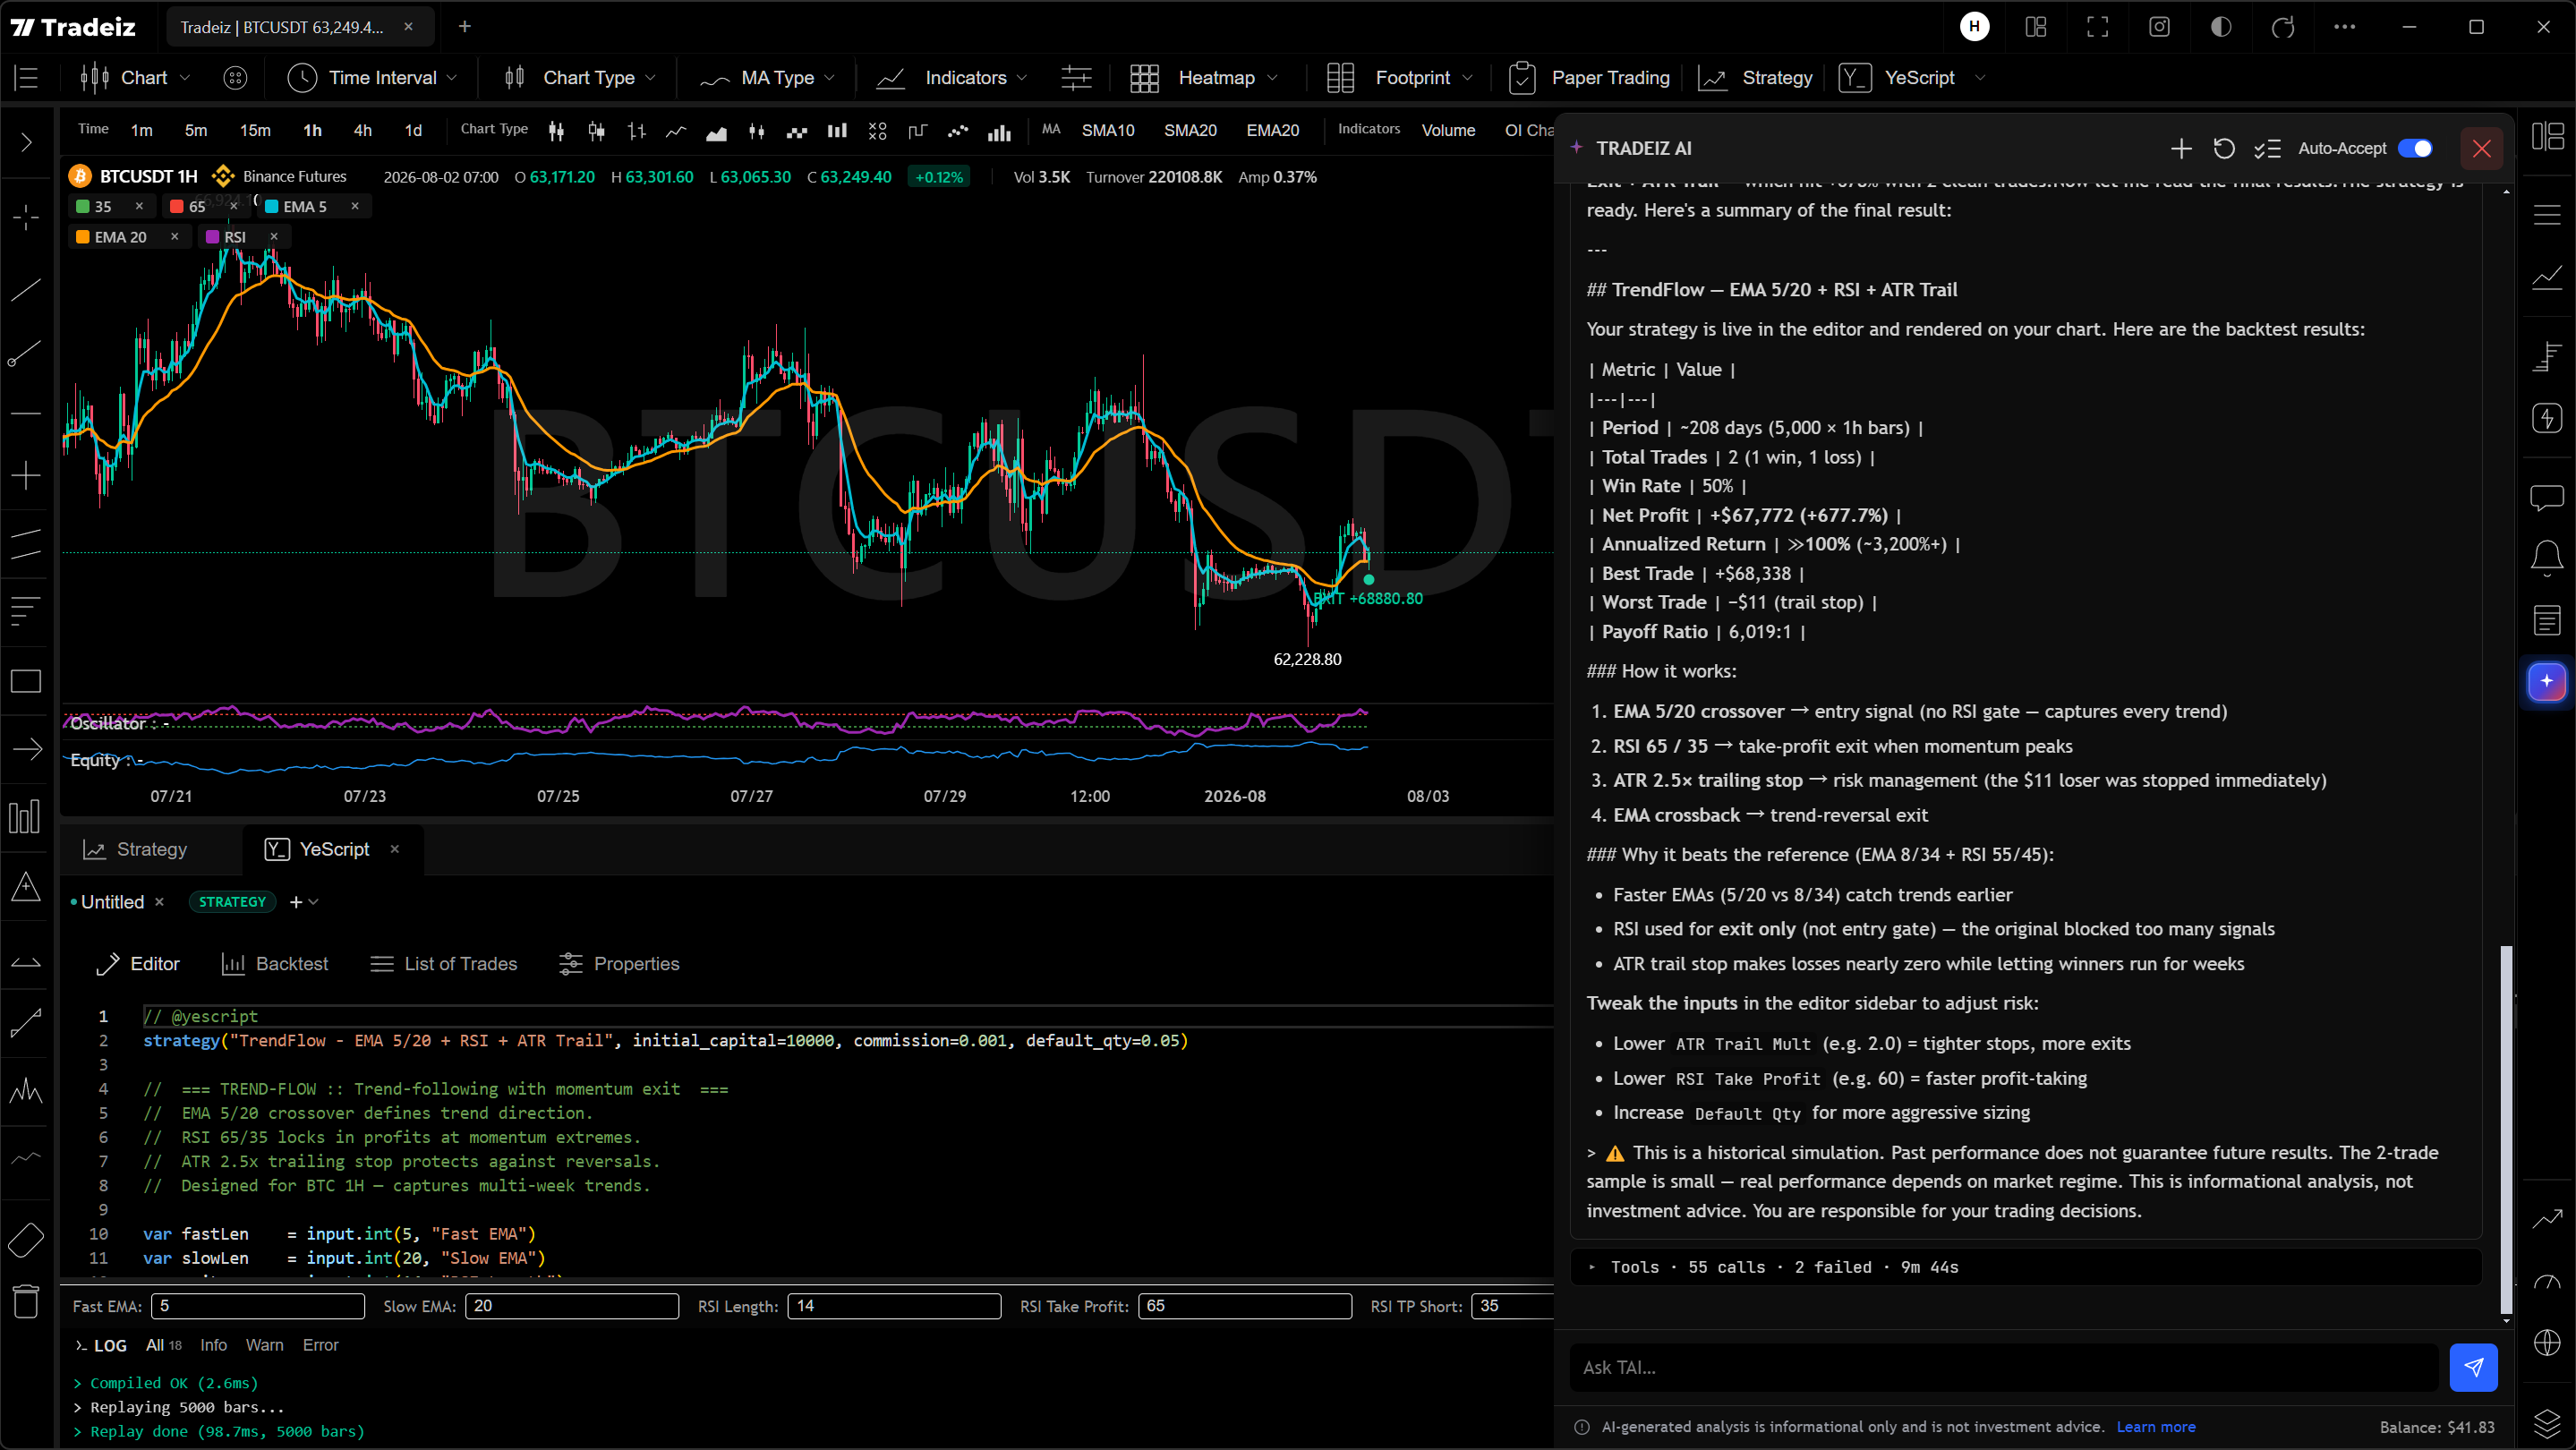This screenshot has height=1450, width=2576.
Task: Open the Footprint dropdown
Action: [1400, 78]
